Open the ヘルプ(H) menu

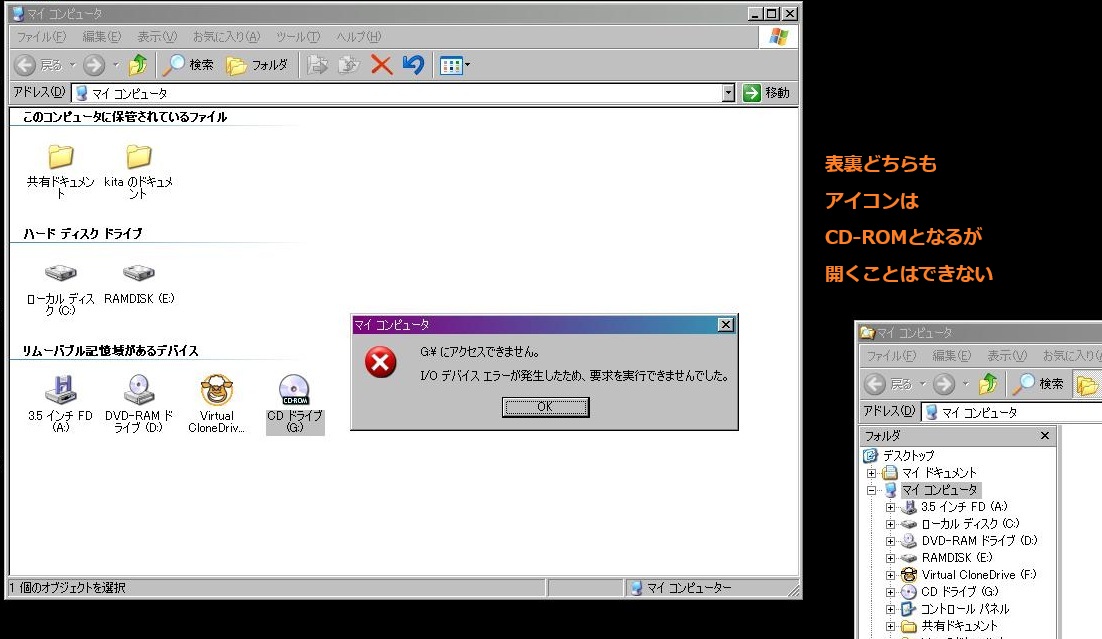[358, 37]
